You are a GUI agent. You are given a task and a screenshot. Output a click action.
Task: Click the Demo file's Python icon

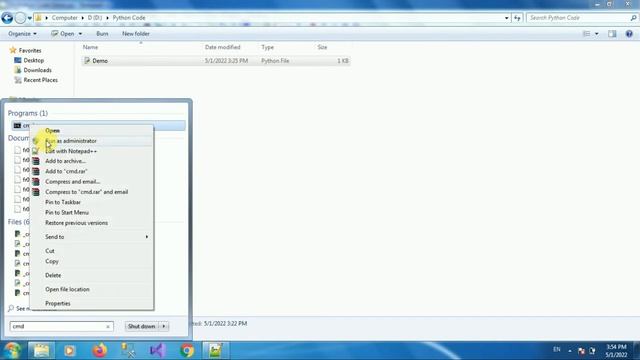click(87, 61)
